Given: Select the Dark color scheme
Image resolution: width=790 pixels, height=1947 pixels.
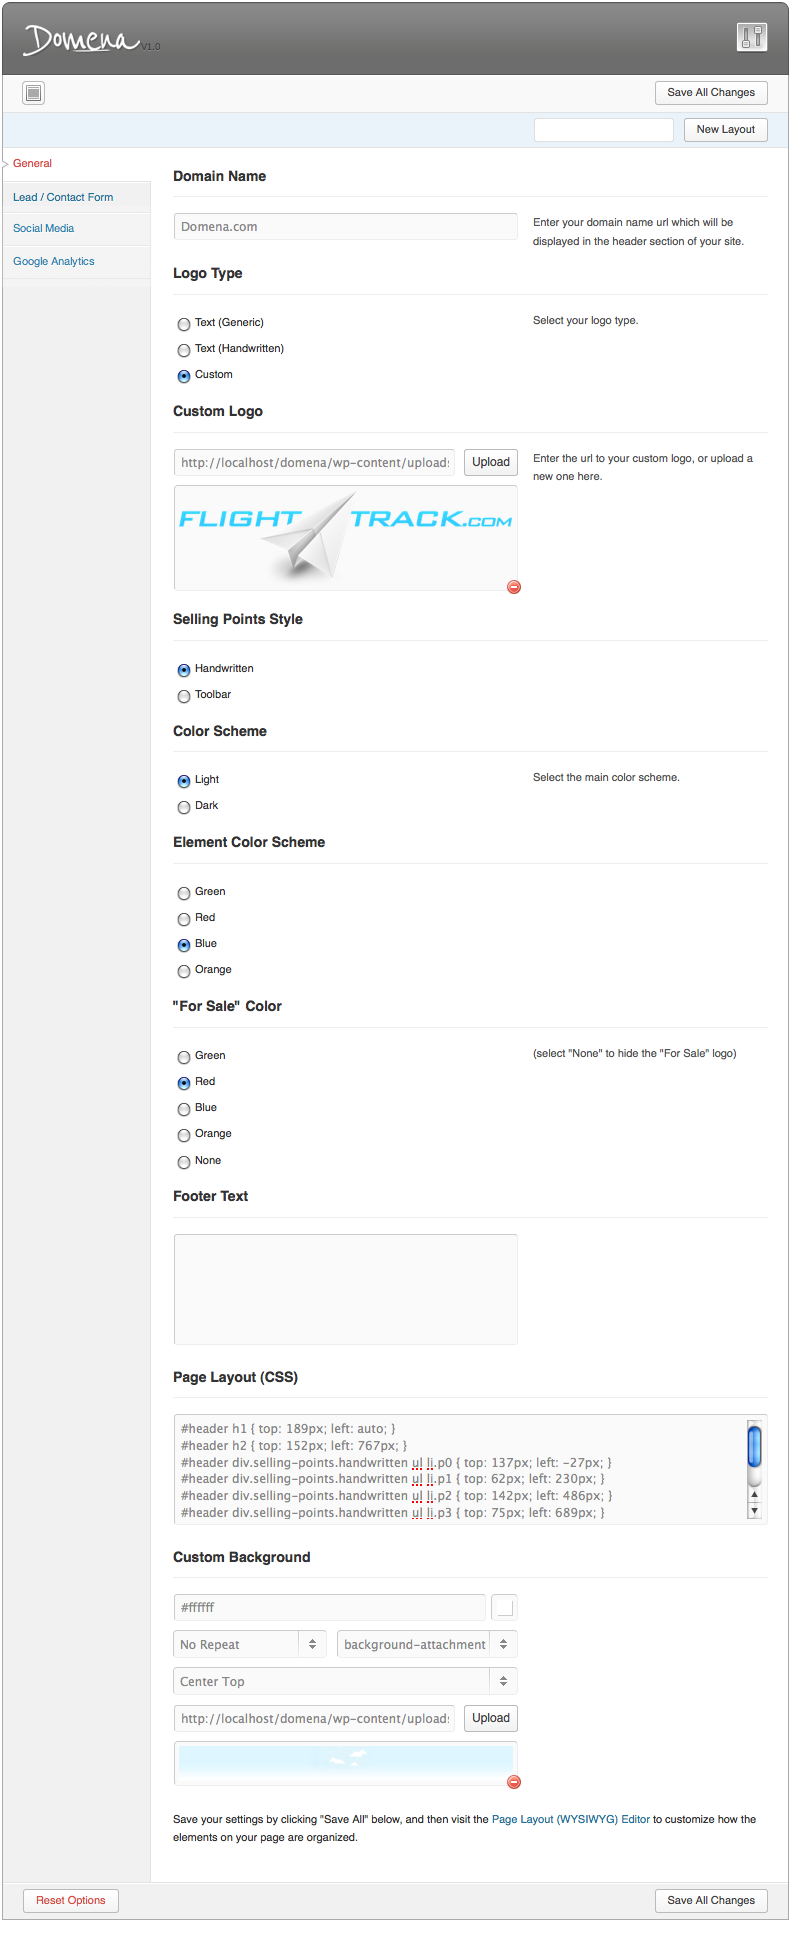Looking at the screenshot, I should [184, 807].
